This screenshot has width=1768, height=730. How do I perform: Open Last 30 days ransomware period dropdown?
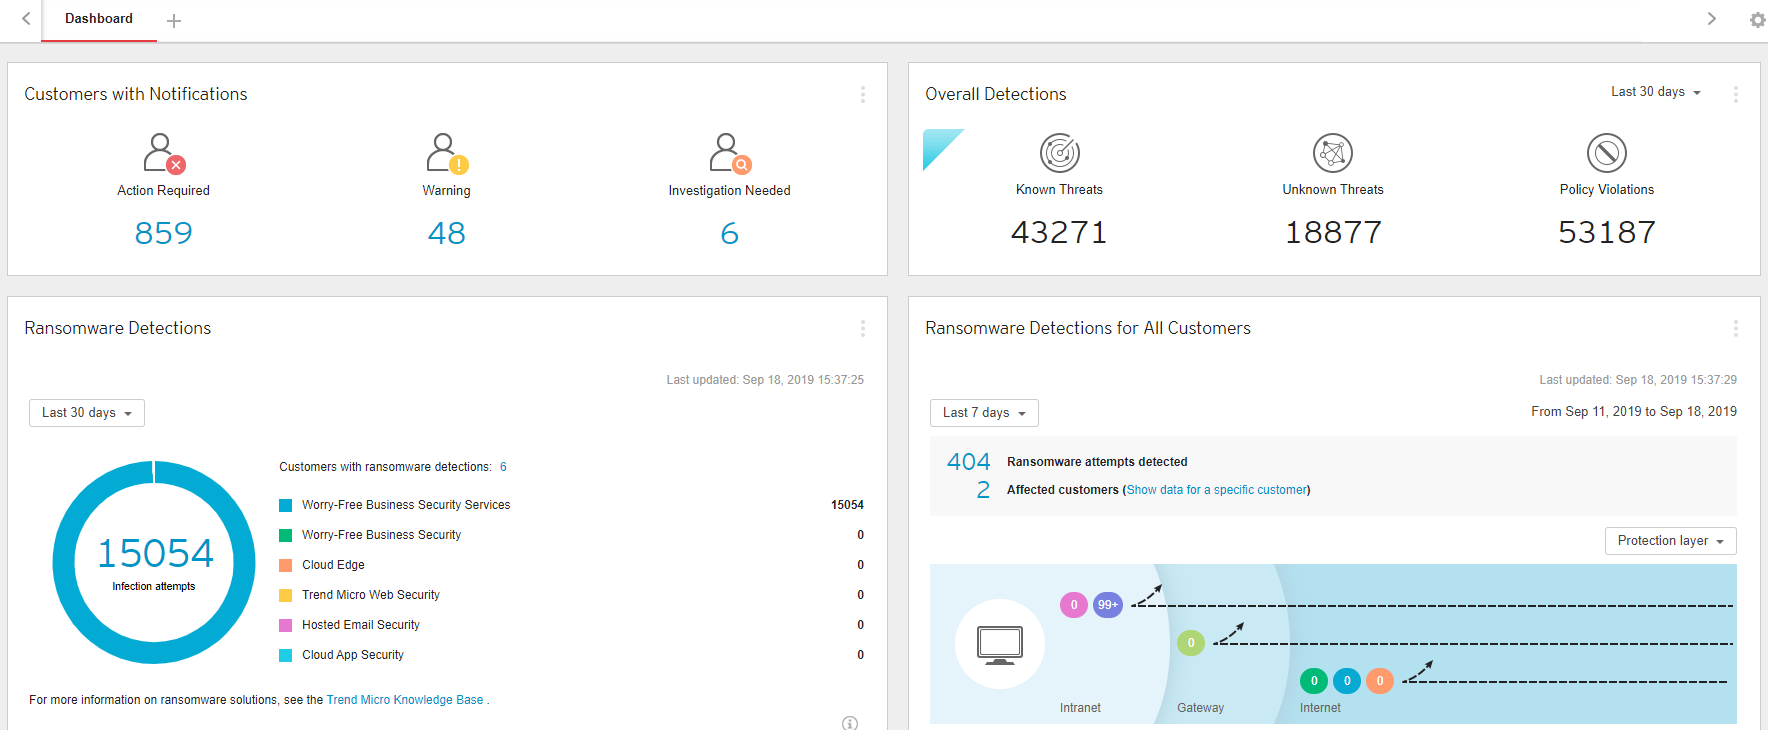click(87, 413)
